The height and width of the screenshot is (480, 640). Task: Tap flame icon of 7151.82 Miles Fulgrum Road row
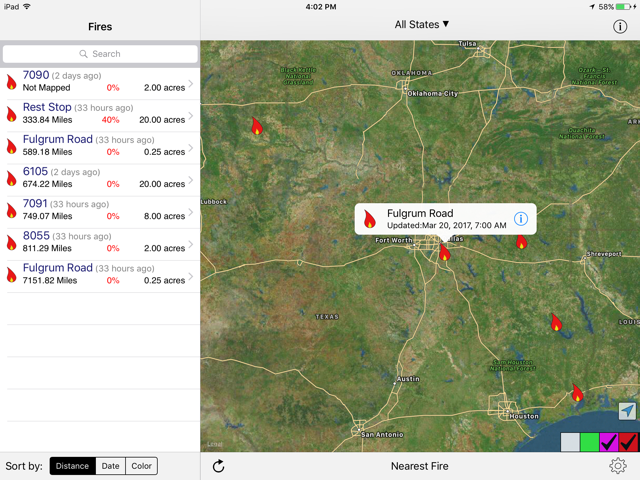11,275
